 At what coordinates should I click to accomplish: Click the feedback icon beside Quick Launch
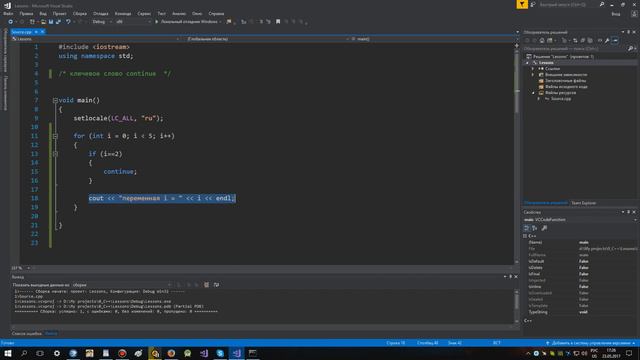click(x=533, y=4)
